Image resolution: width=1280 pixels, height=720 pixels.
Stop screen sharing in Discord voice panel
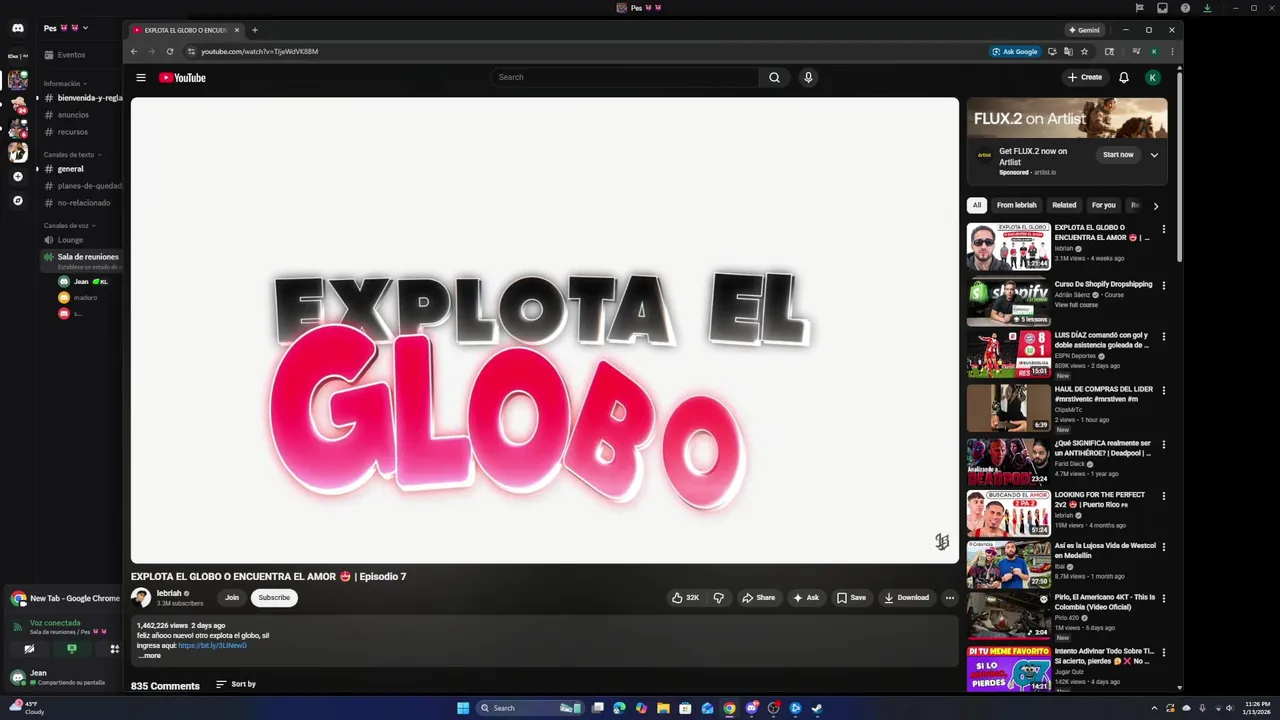click(x=71, y=648)
